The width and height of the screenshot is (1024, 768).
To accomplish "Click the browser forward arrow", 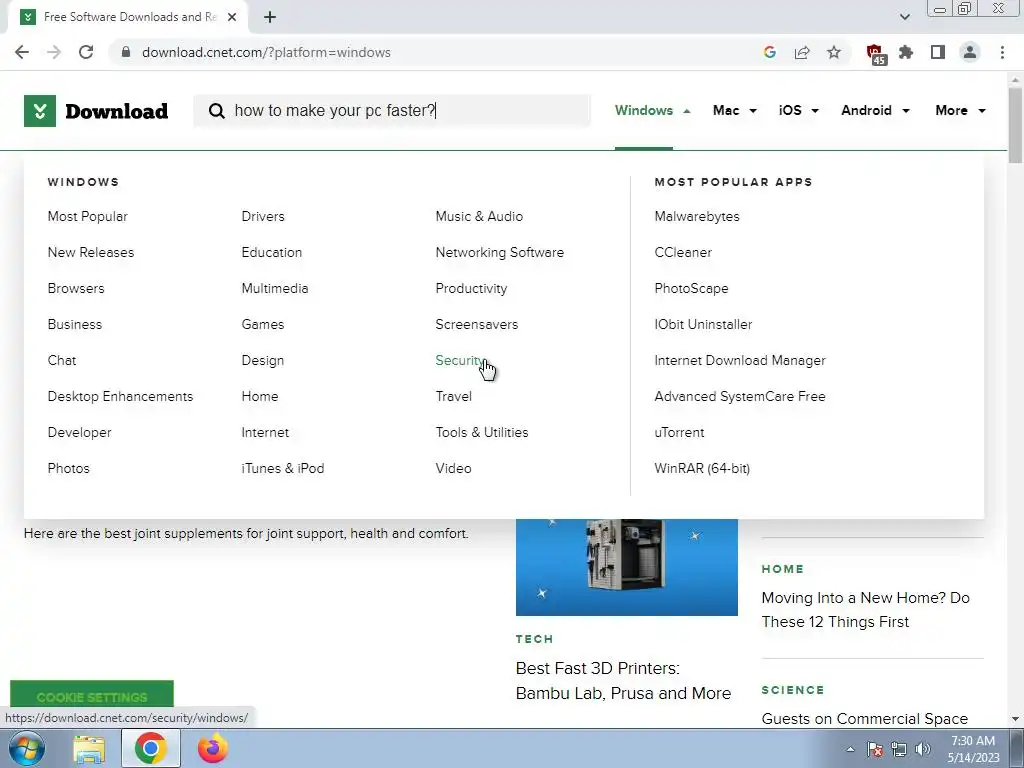I will pyautogui.click(x=54, y=52).
